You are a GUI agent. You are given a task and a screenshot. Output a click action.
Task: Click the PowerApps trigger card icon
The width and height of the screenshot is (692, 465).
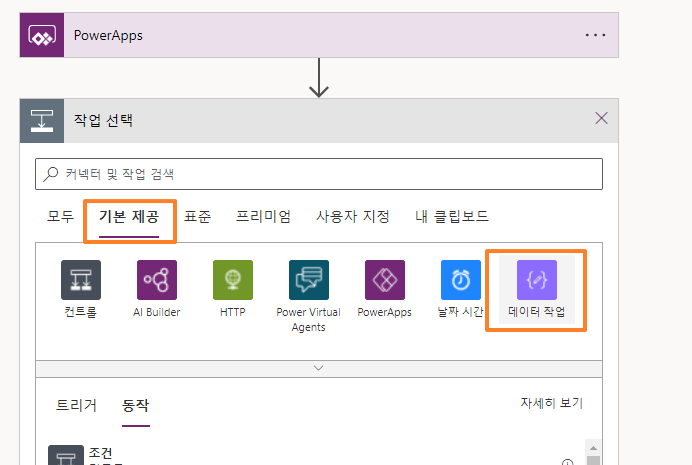coord(42,35)
